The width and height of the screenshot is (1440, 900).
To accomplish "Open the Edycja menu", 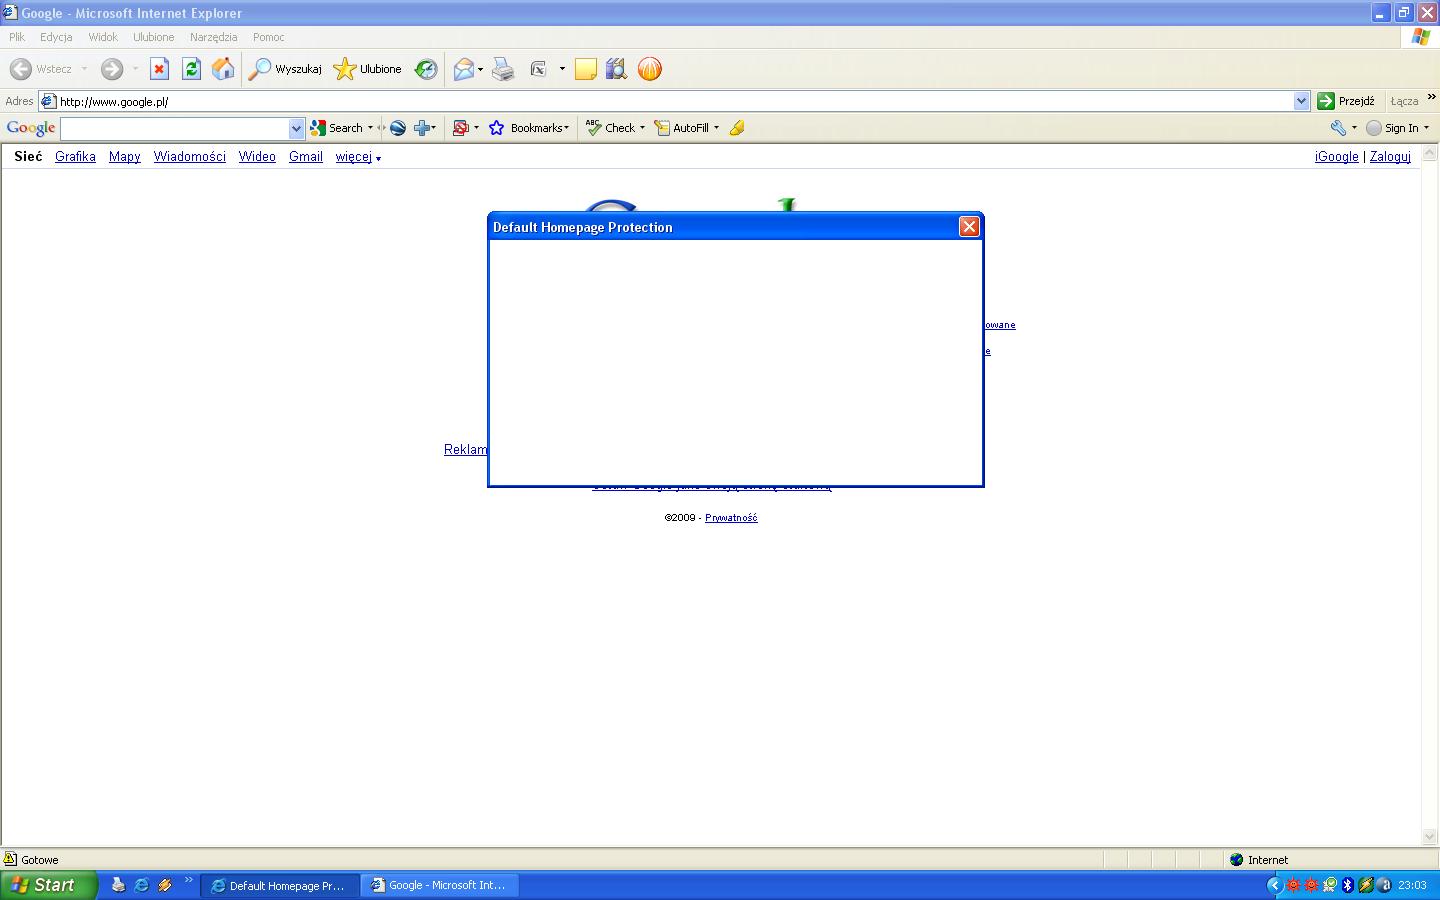I will pos(56,37).
